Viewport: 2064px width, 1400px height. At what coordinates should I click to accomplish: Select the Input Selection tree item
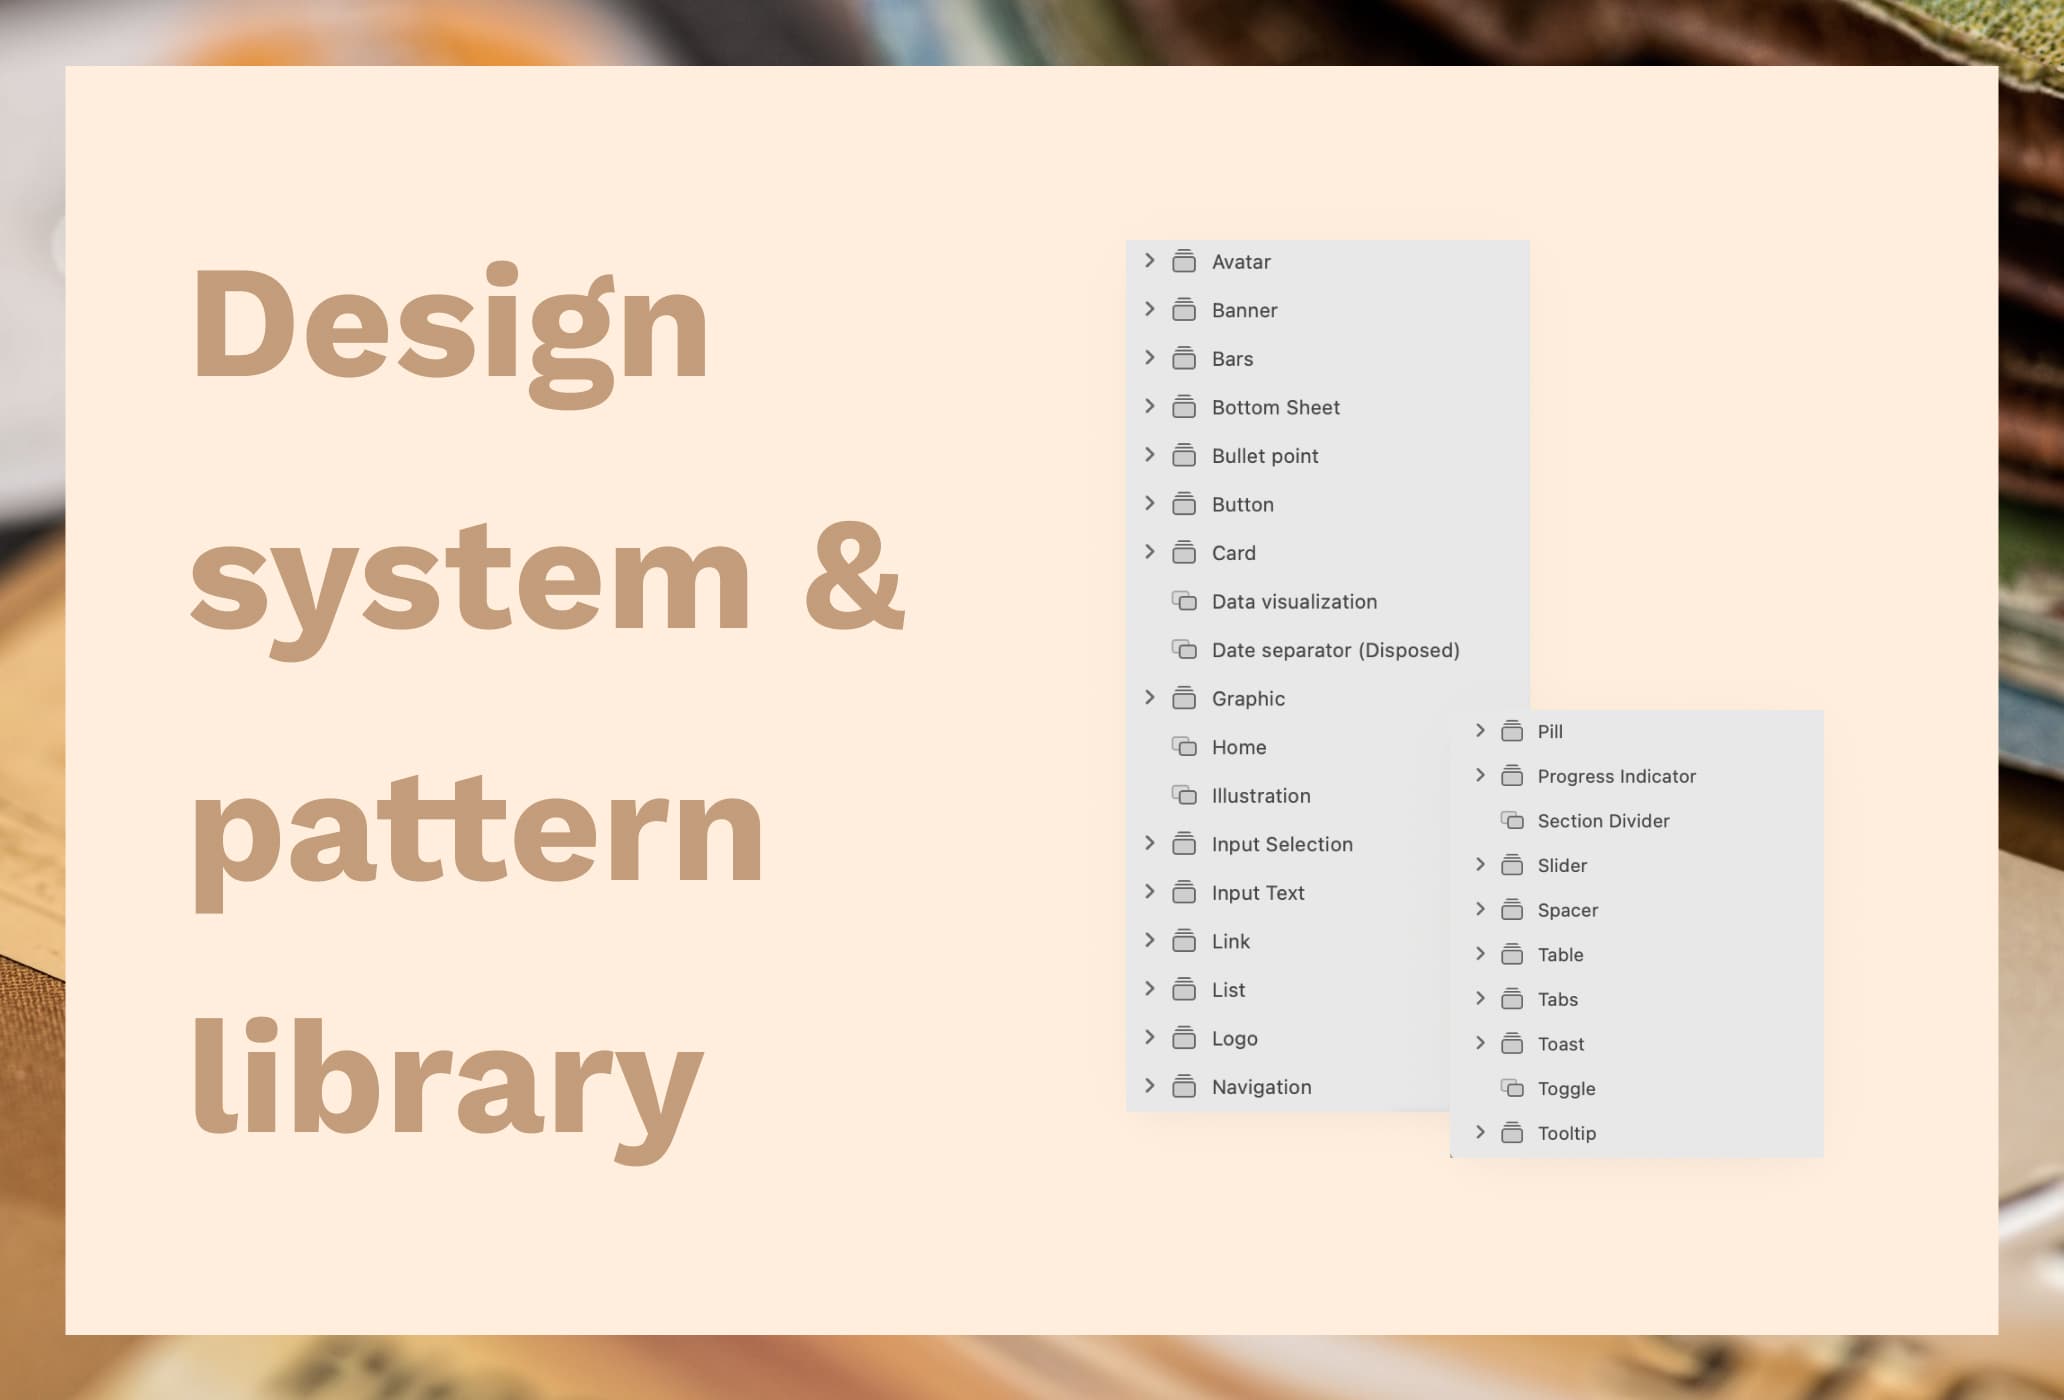[1281, 844]
